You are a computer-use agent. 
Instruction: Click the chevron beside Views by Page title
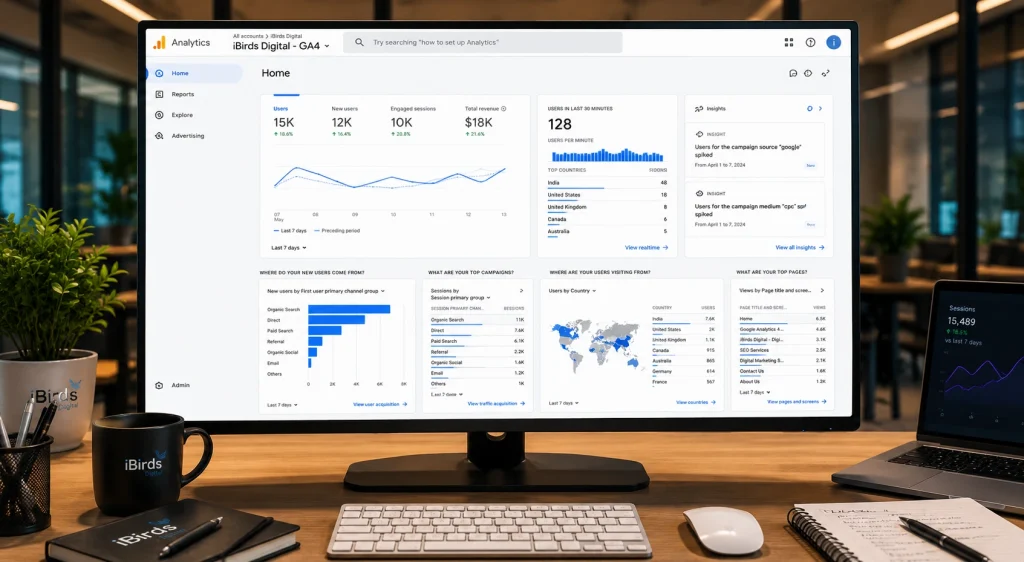coord(822,290)
